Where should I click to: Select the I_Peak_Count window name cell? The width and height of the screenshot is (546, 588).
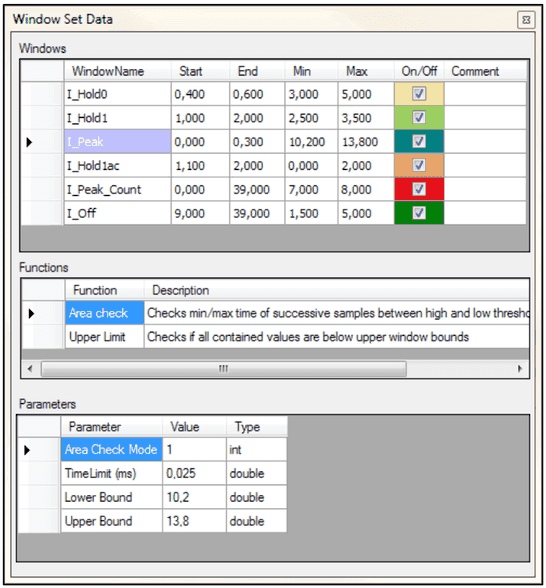117,189
